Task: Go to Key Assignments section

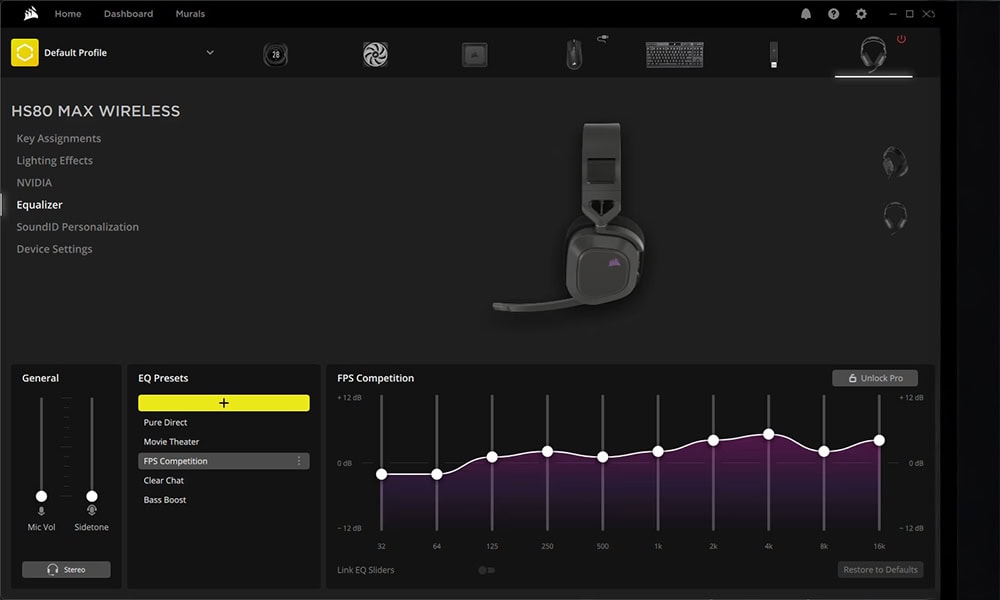Action: pos(59,138)
